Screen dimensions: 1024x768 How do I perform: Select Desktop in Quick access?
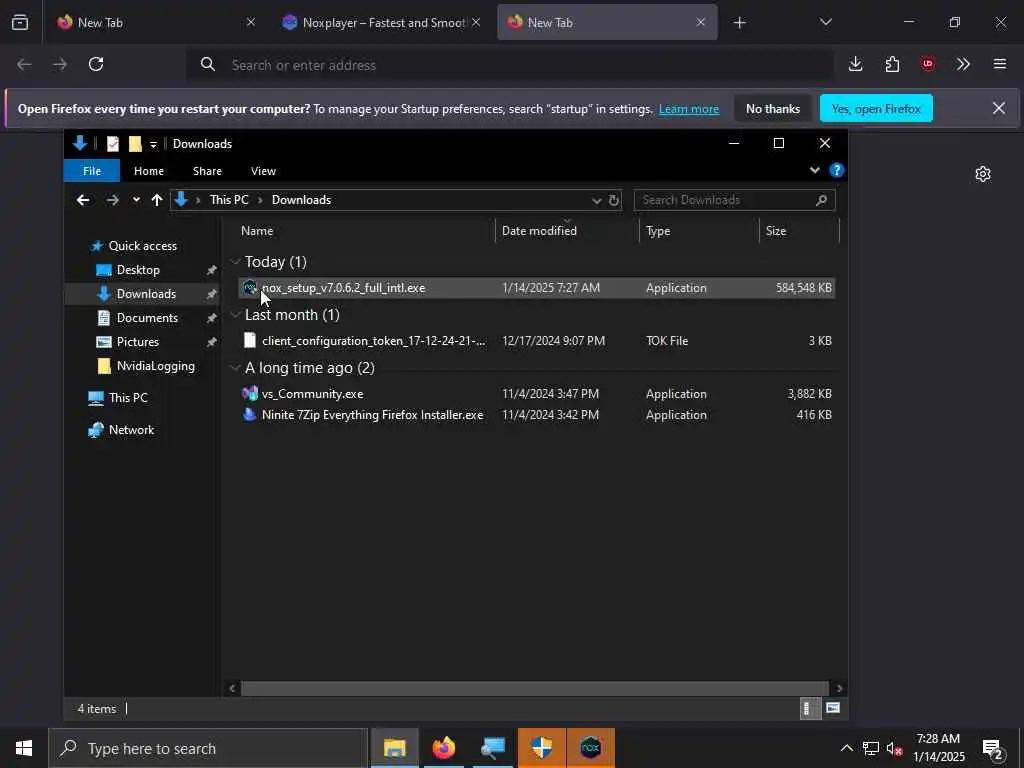(138, 270)
